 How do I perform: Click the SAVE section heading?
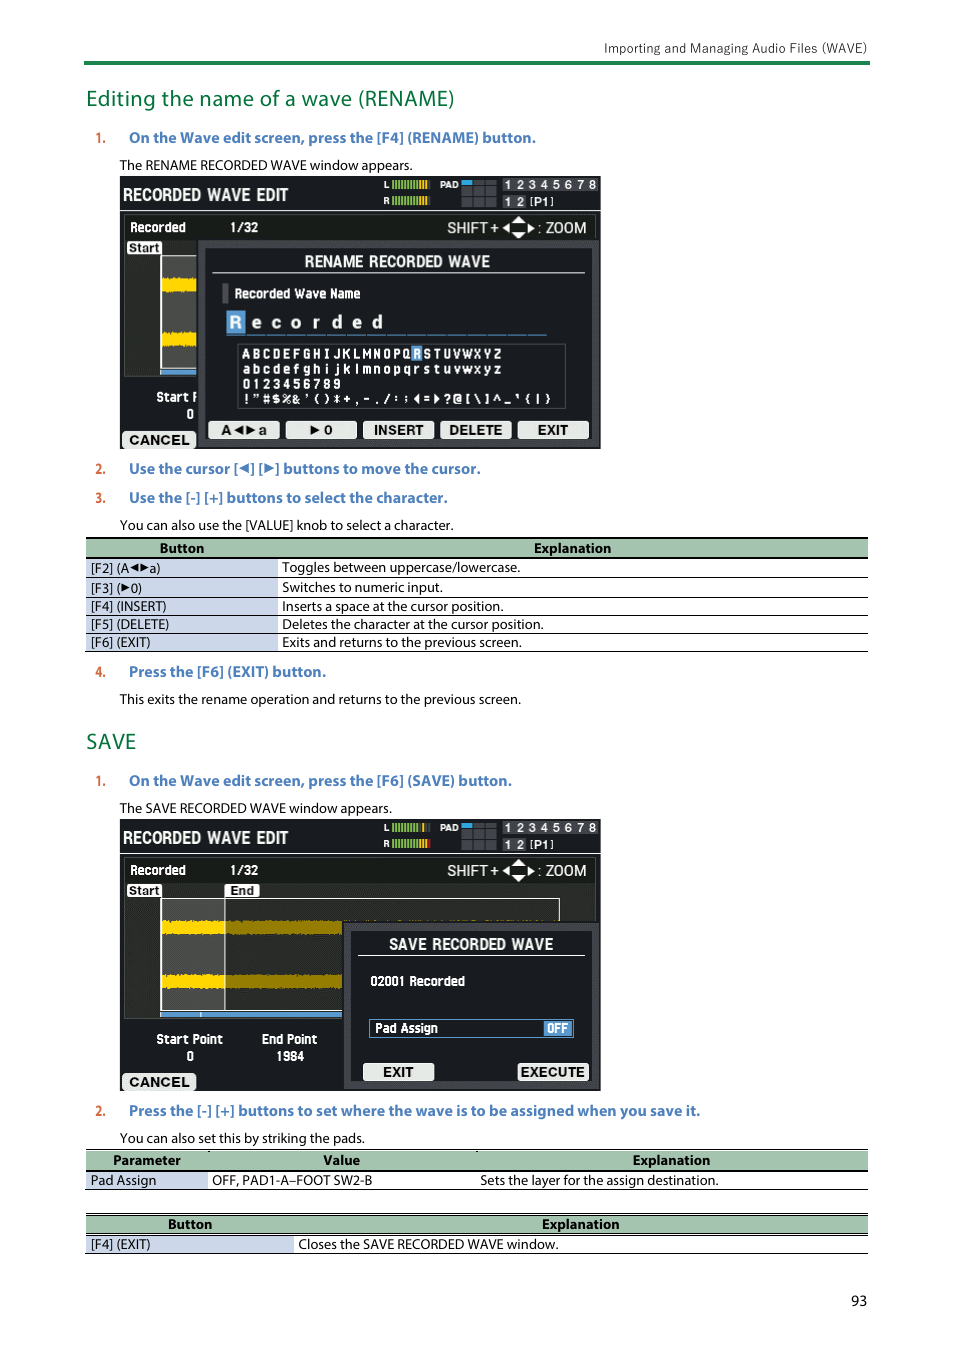tap(111, 742)
